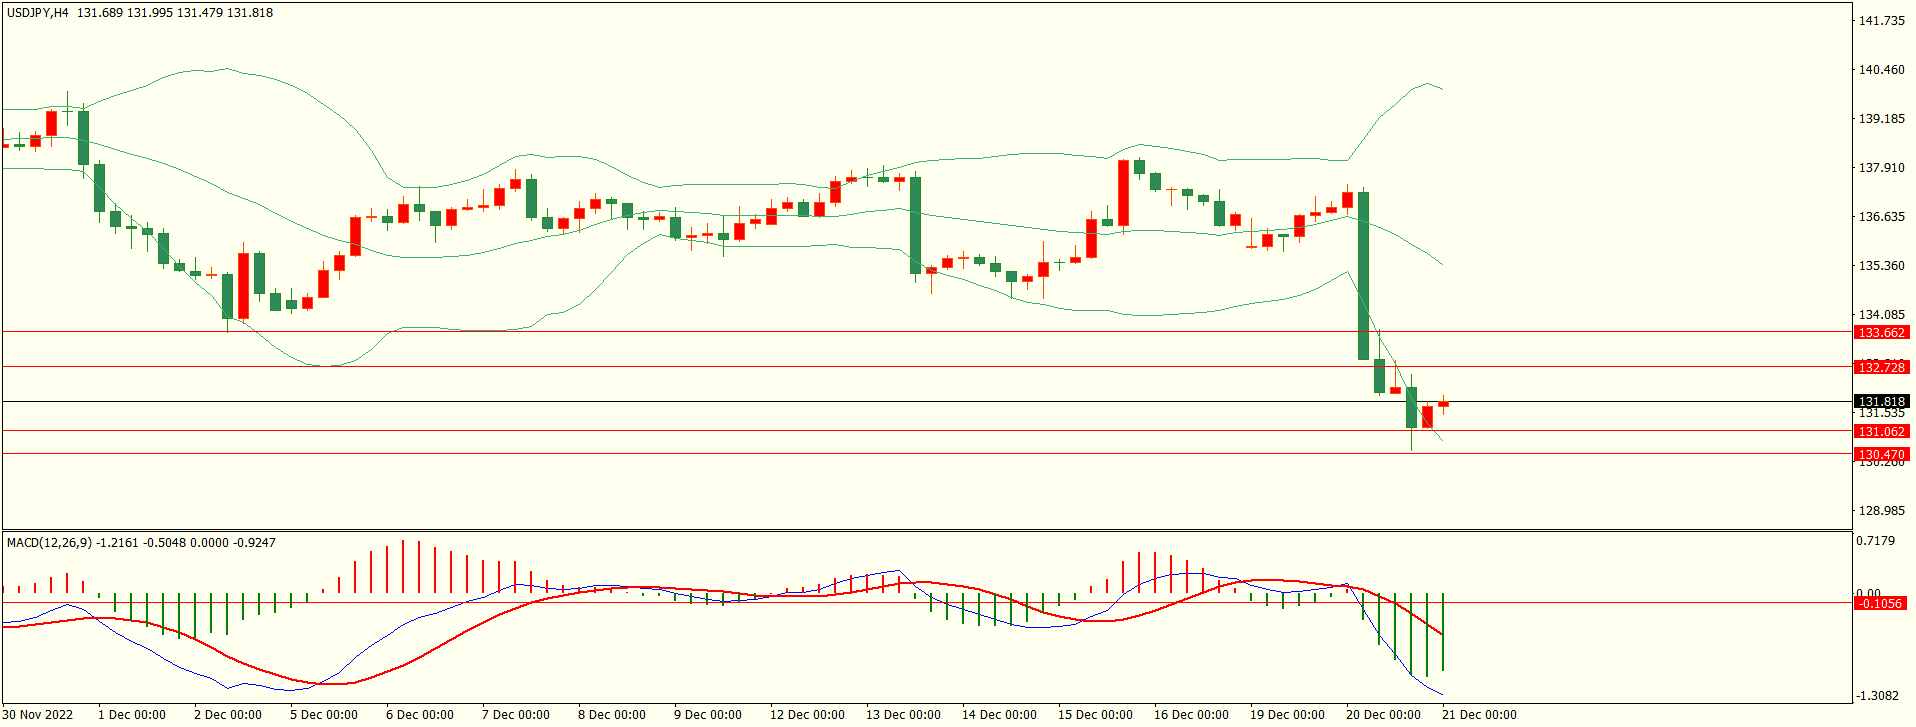1916x727 pixels.
Task: Click the MACD(12,26,9) indicator label
Action: (x=49, y=543)
